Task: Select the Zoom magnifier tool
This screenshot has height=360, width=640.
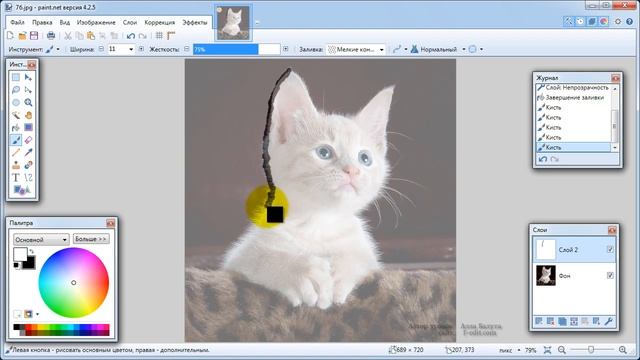Action: click(x=28, y=102)
